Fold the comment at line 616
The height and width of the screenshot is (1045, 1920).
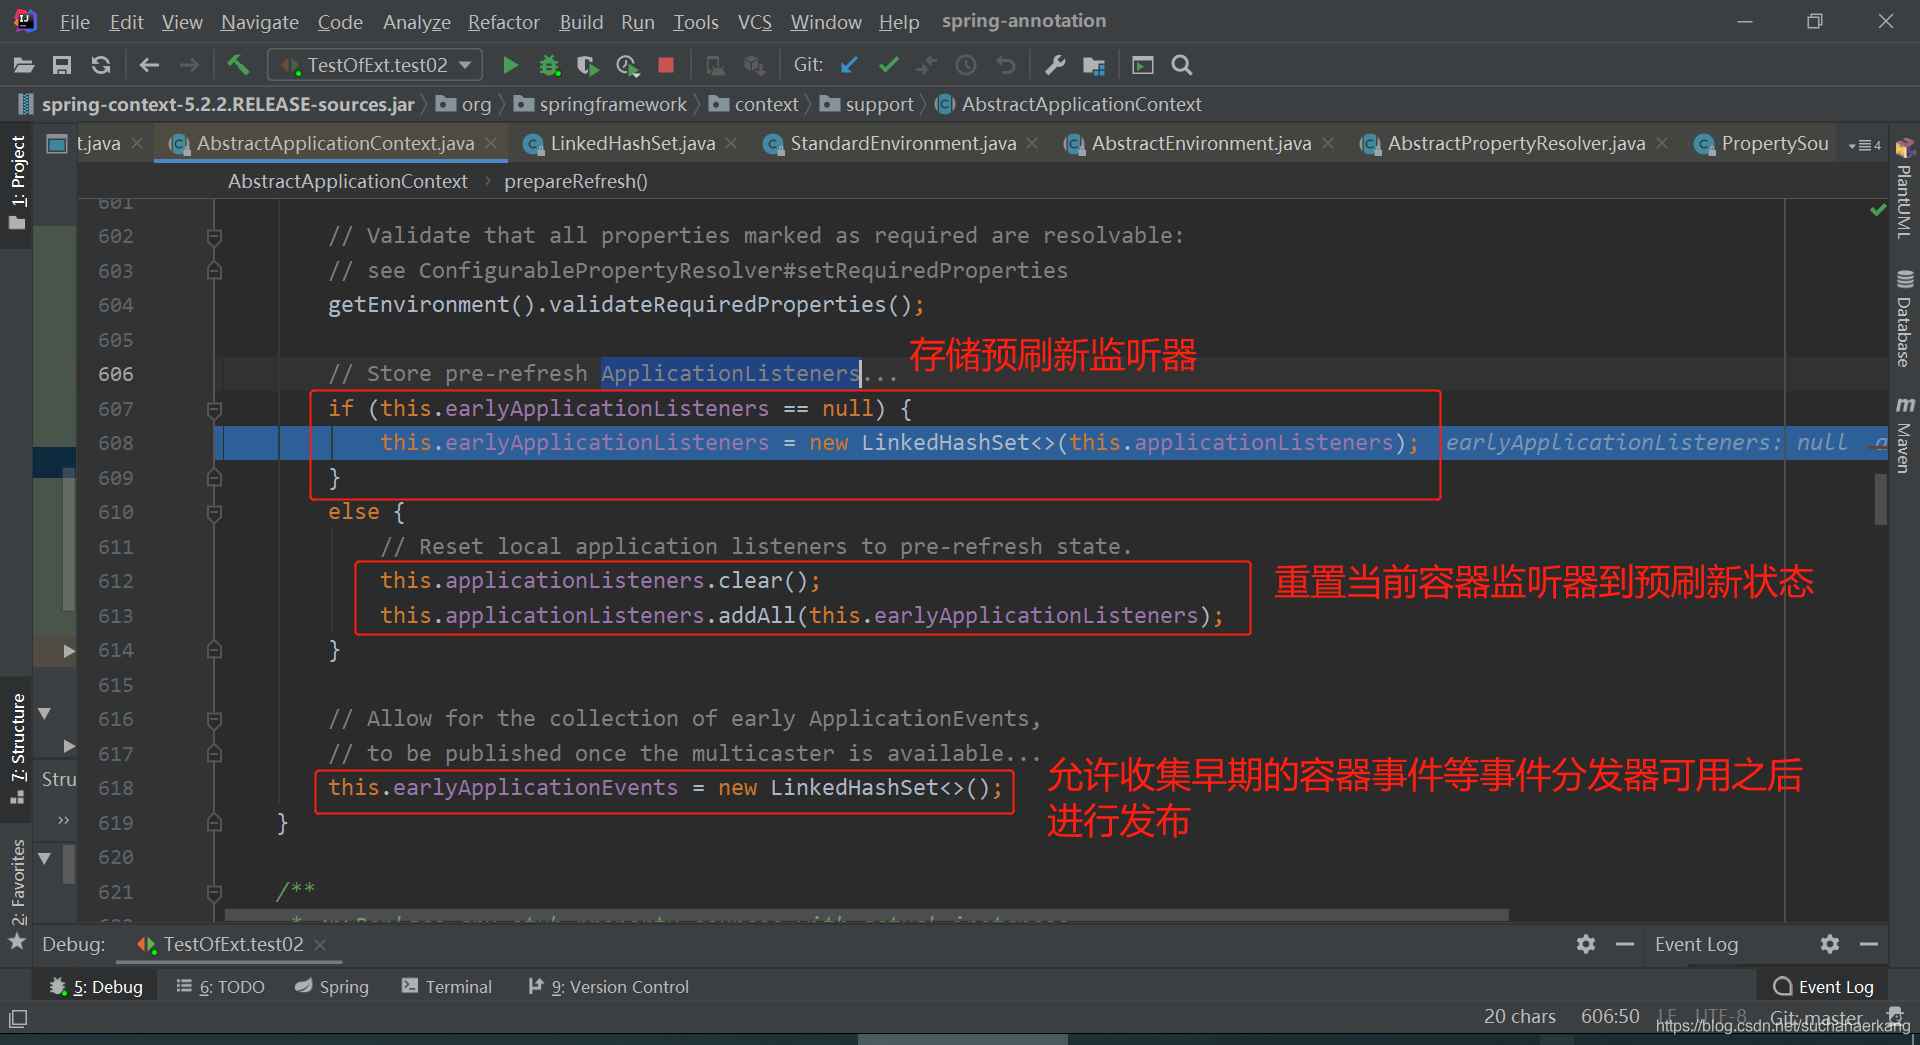click(x=214, y=719)
